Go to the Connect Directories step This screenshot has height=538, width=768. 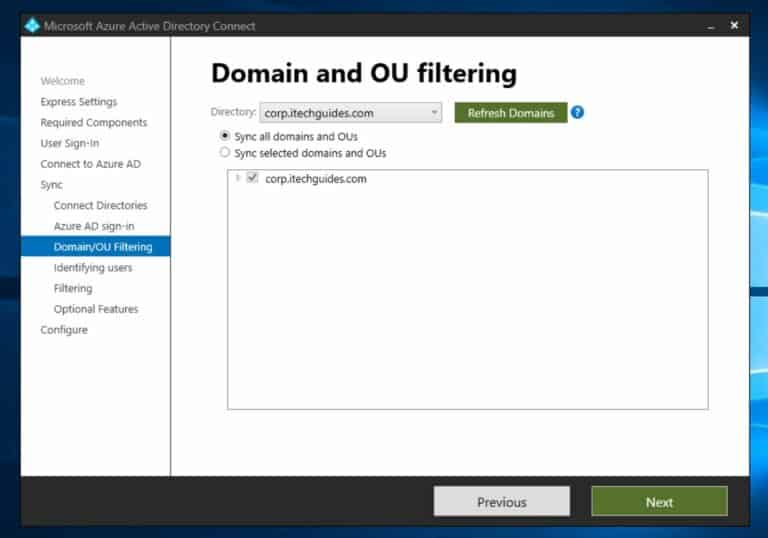[100, 205]
